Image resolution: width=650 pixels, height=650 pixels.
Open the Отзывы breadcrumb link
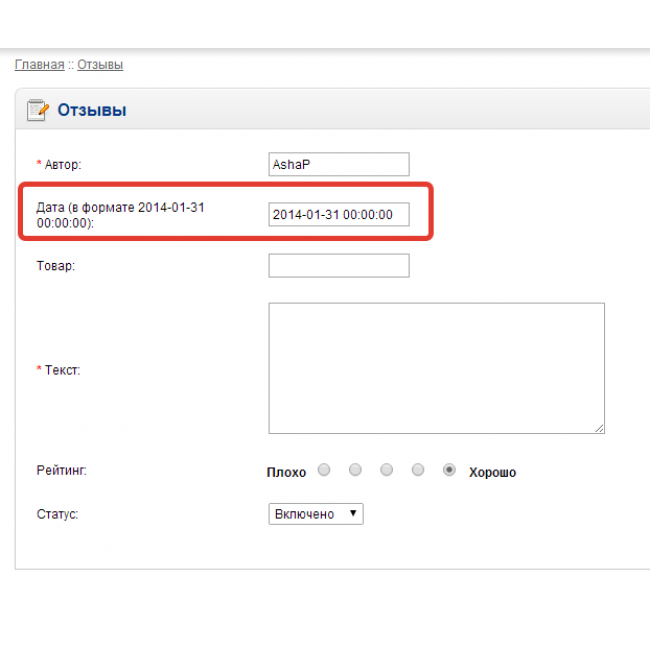(100, 65)
